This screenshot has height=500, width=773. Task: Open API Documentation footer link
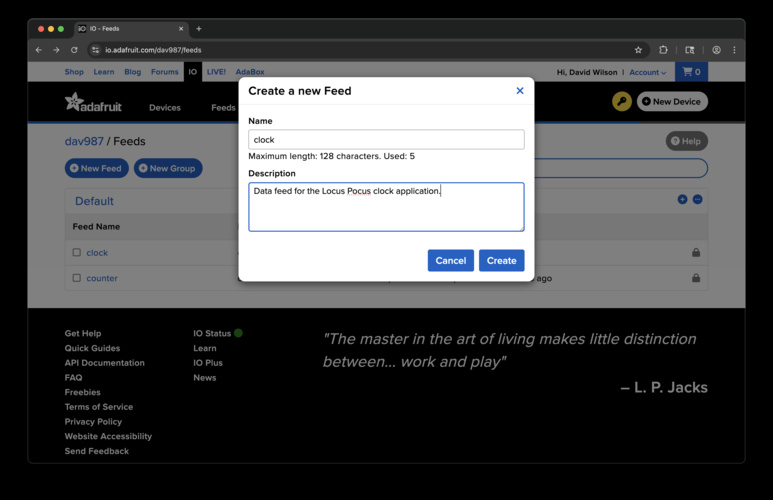click(105, 363)
